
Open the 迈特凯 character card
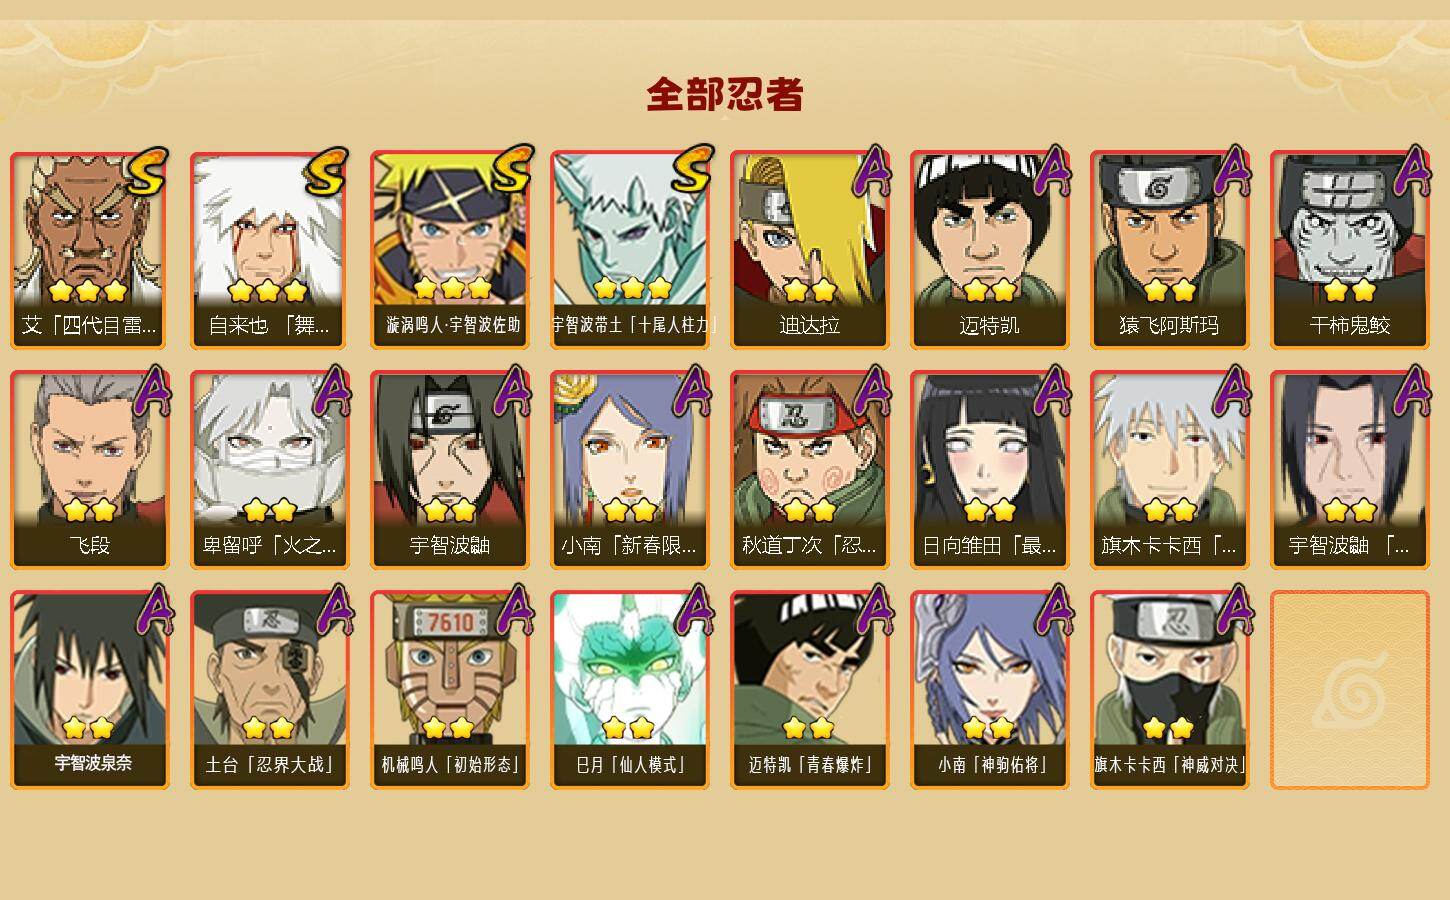pos(989,249)
